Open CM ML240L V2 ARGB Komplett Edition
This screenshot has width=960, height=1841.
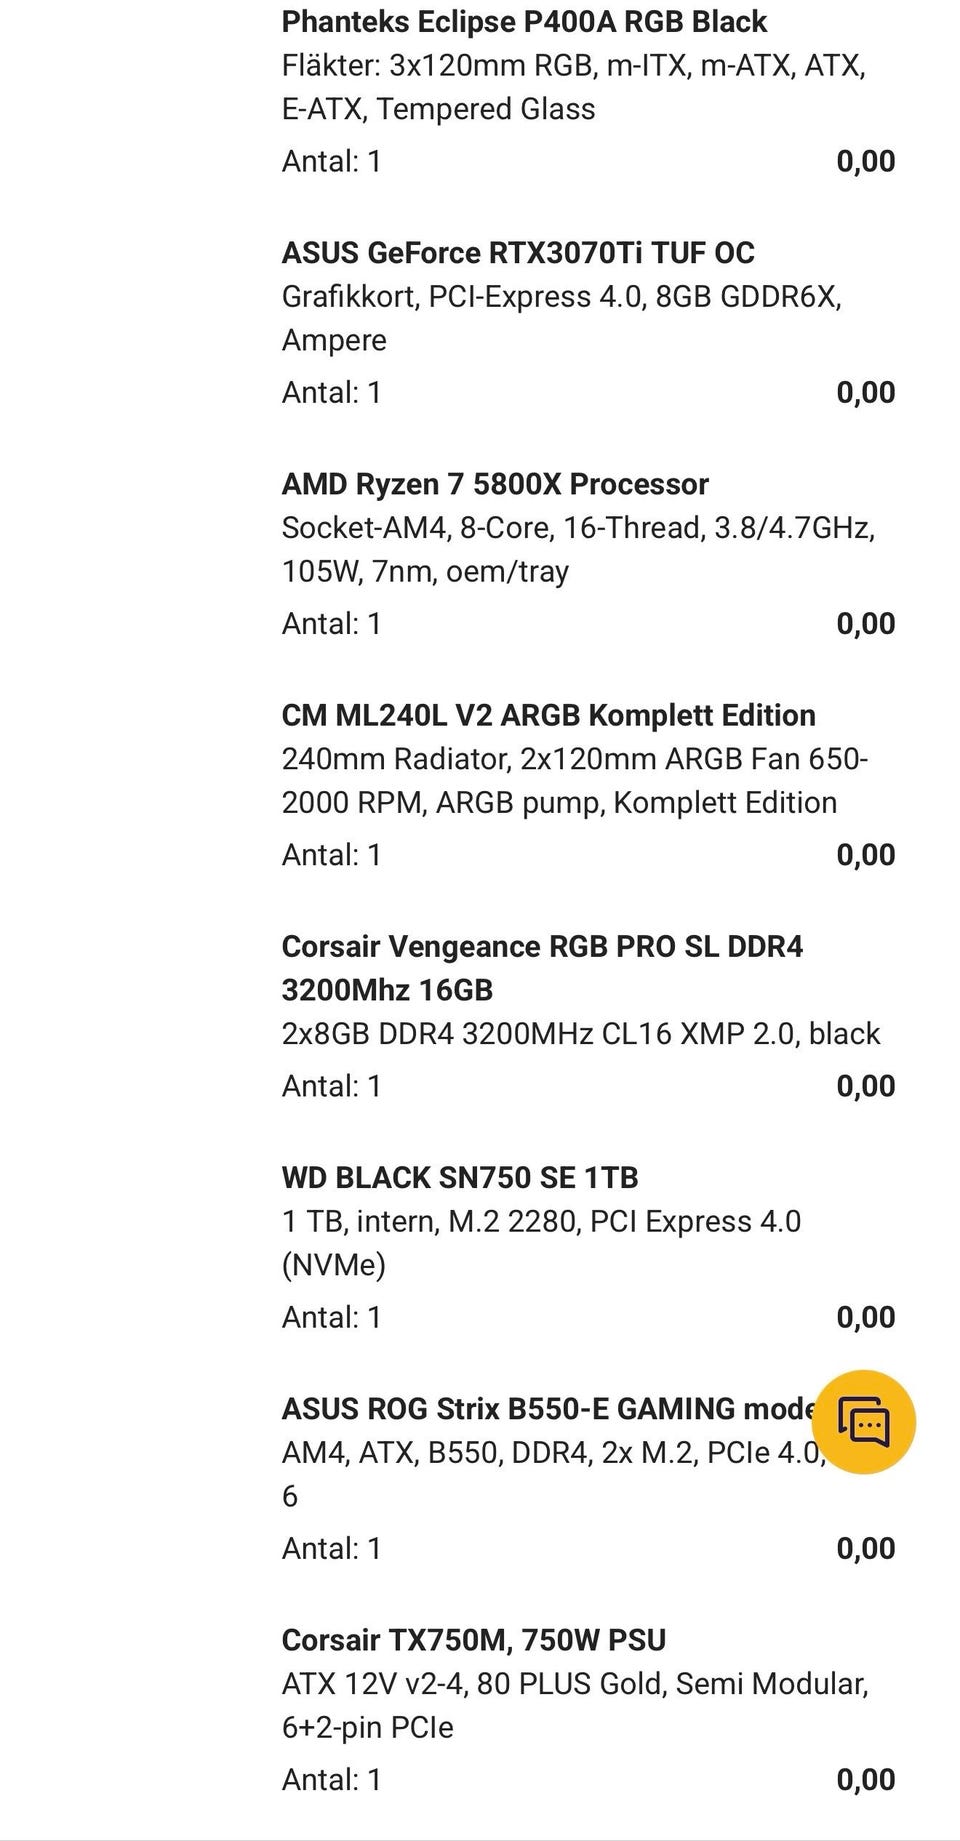[548, 715]
